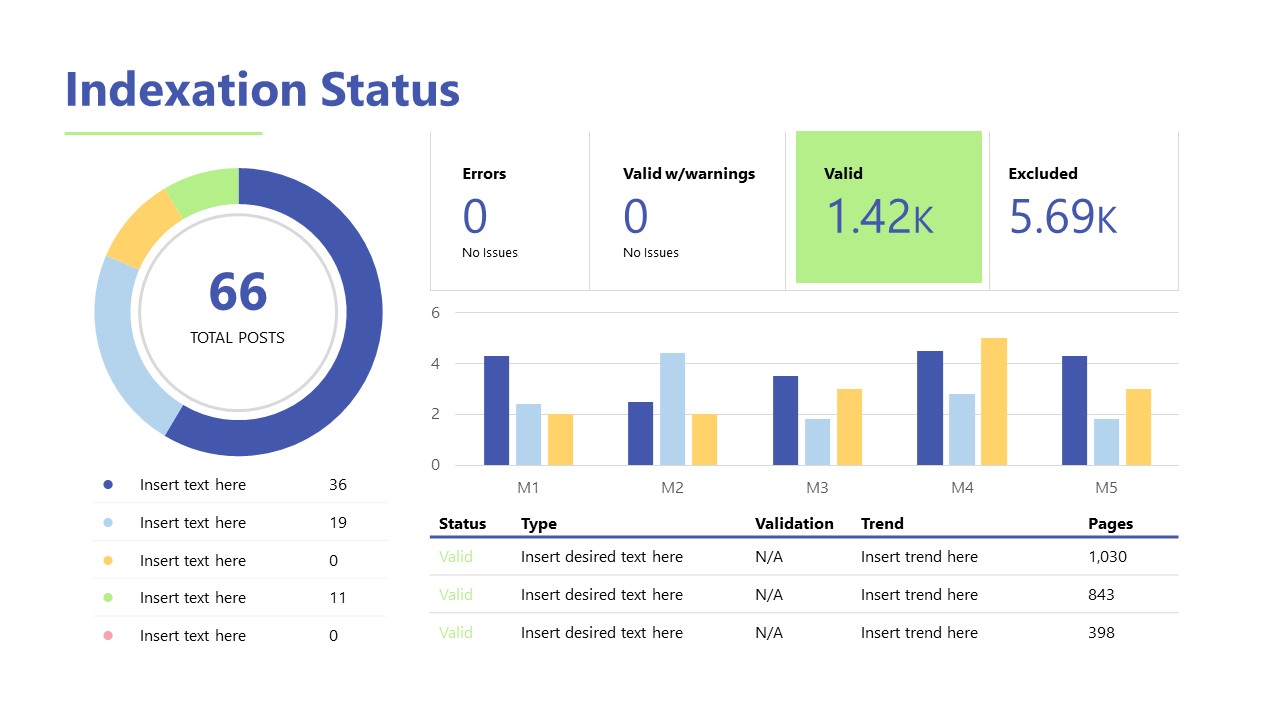
Task: Click the Valid status in the 398 row
Action: click(456, 633)
